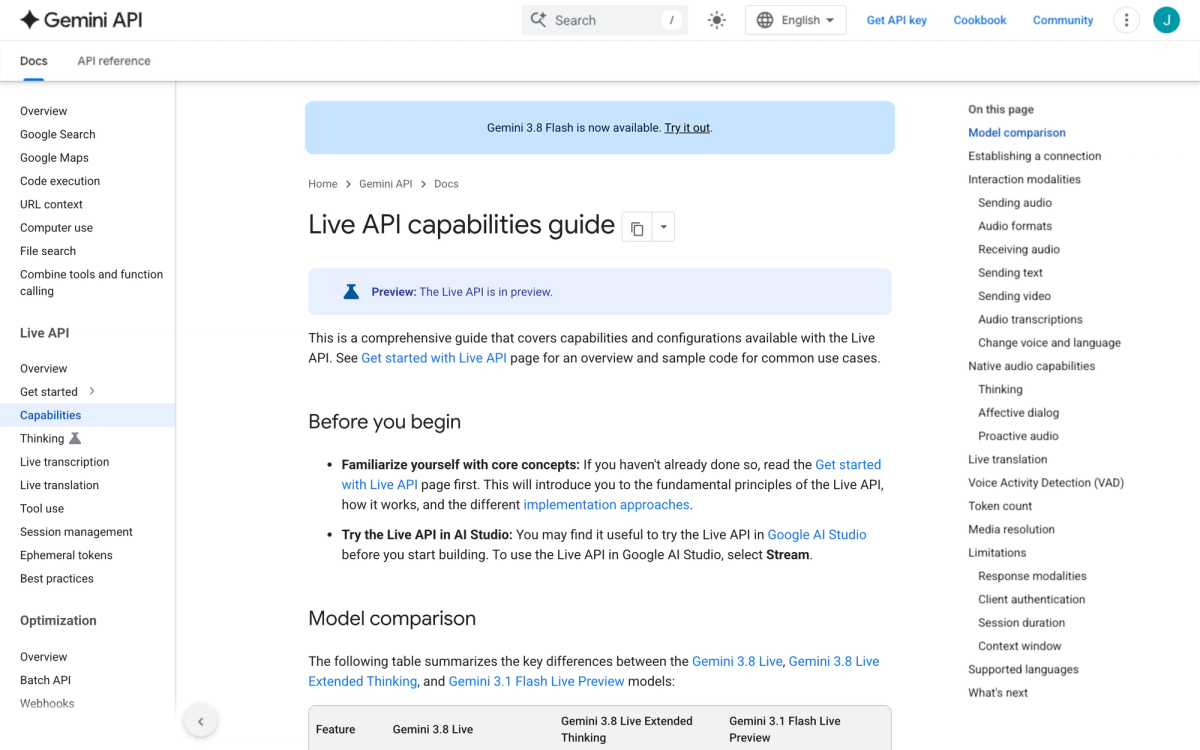Viewport: 1200px width, 750px height.
Task: Open the dropdown arrow next to the copy page button
Action: (x=663, y=228)
